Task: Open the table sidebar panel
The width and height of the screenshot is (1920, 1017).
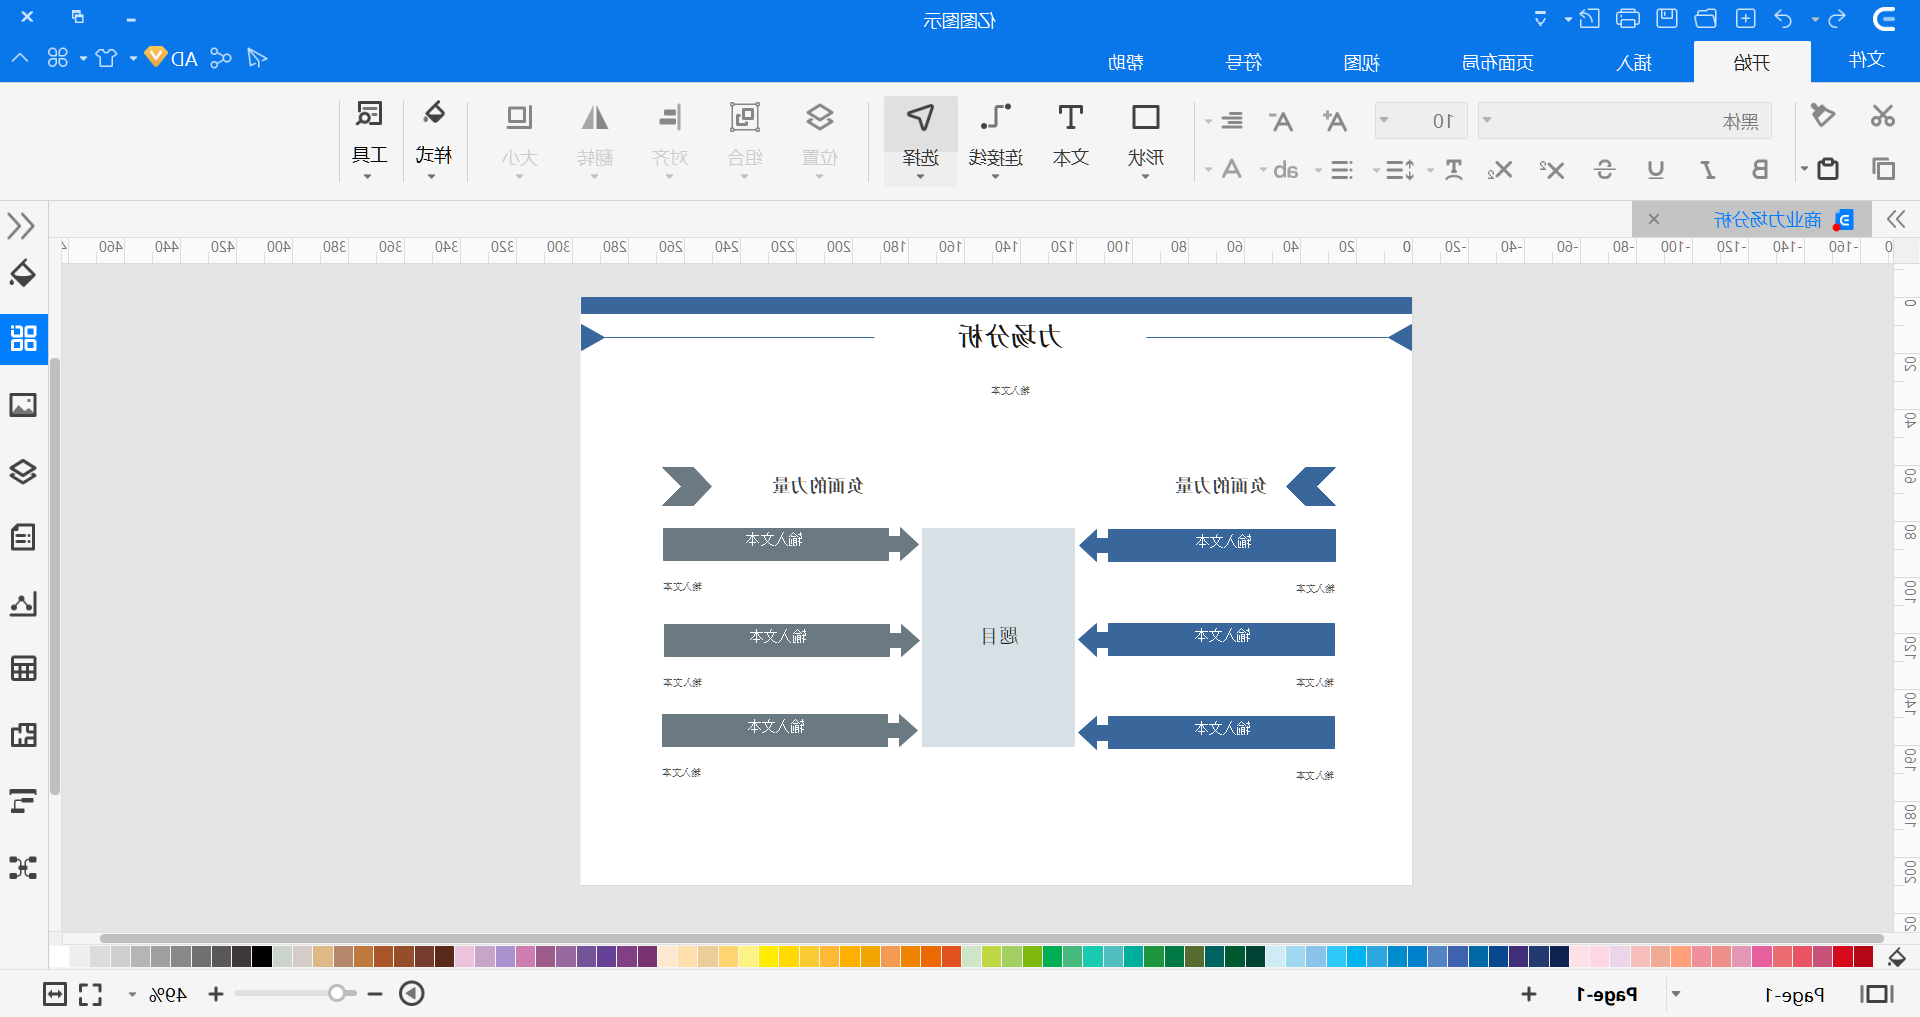Action: tap(23, 669)
